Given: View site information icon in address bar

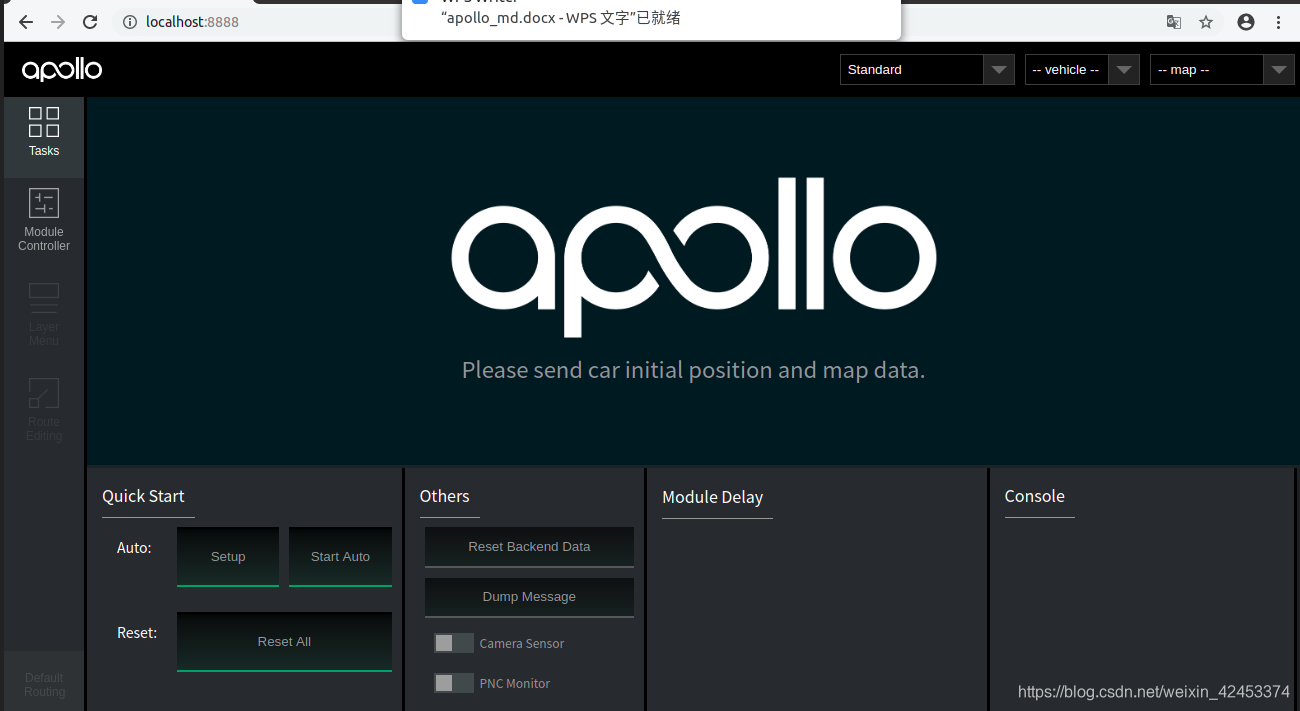Looking at the screenshot, I should [x=130, y=21].
